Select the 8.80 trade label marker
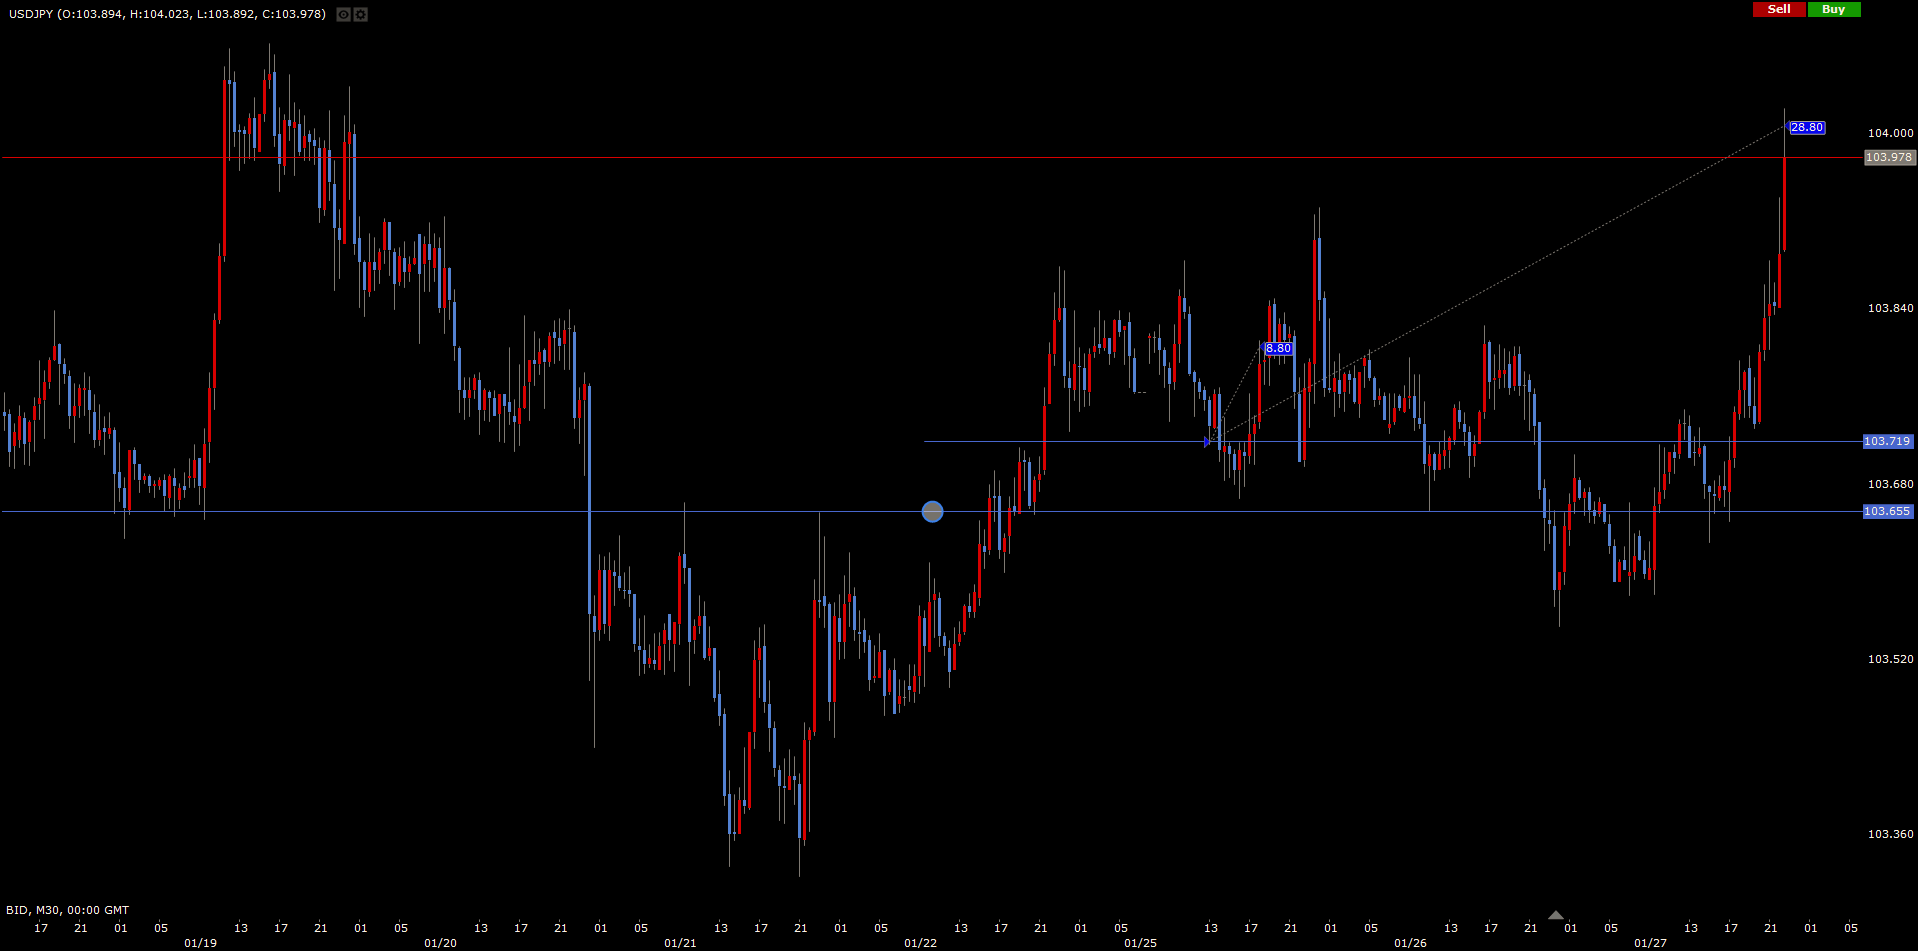 click(1278, 349)
